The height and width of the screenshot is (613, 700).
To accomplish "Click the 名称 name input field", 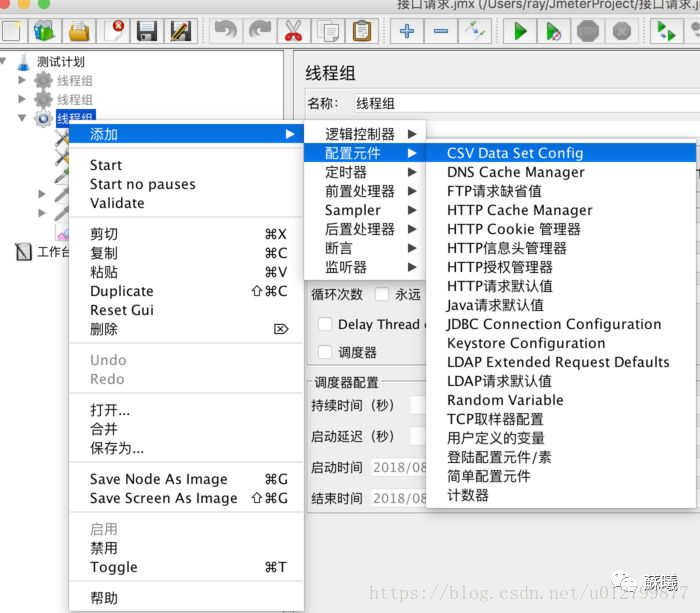I will [527, 103].
